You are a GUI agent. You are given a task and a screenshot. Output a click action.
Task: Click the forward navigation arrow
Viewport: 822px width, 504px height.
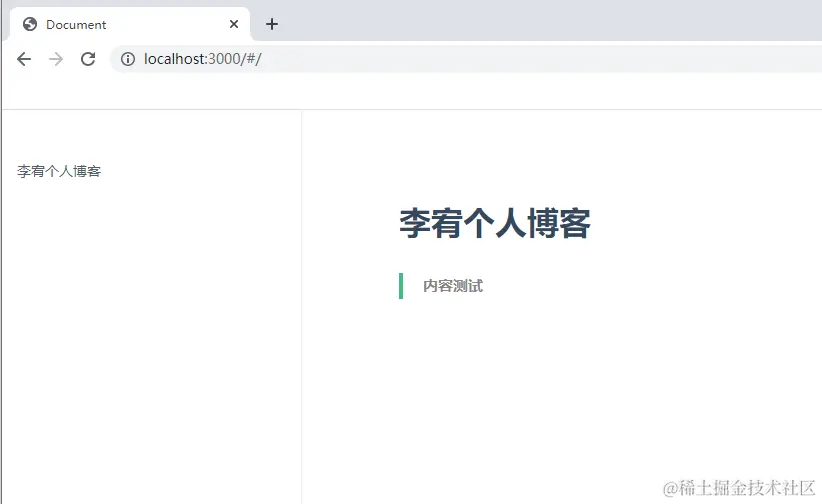pos(56,59)
